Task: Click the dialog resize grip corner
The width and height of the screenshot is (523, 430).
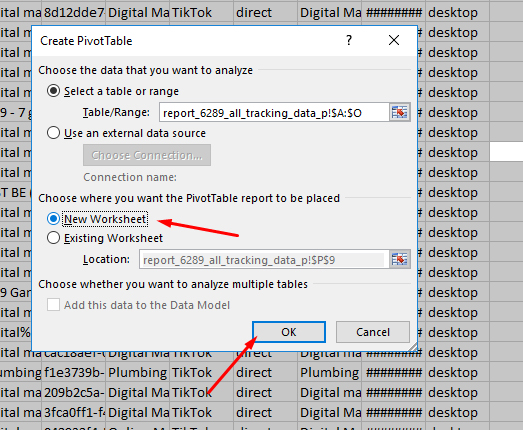Action: (413, 347)
